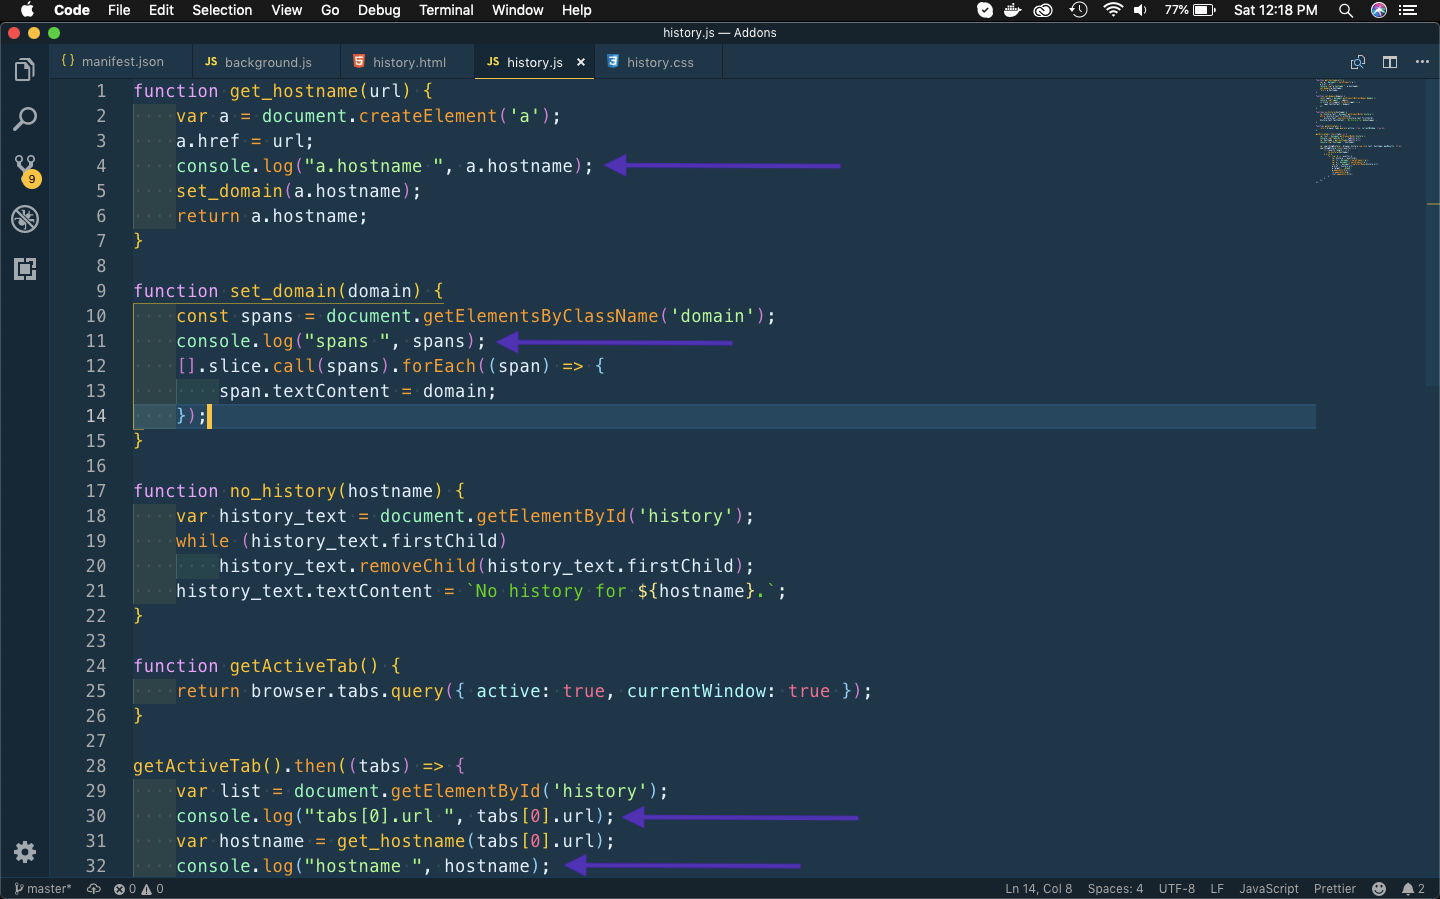Click Ln 14, Col 8 in status bar

[1038, 889]
